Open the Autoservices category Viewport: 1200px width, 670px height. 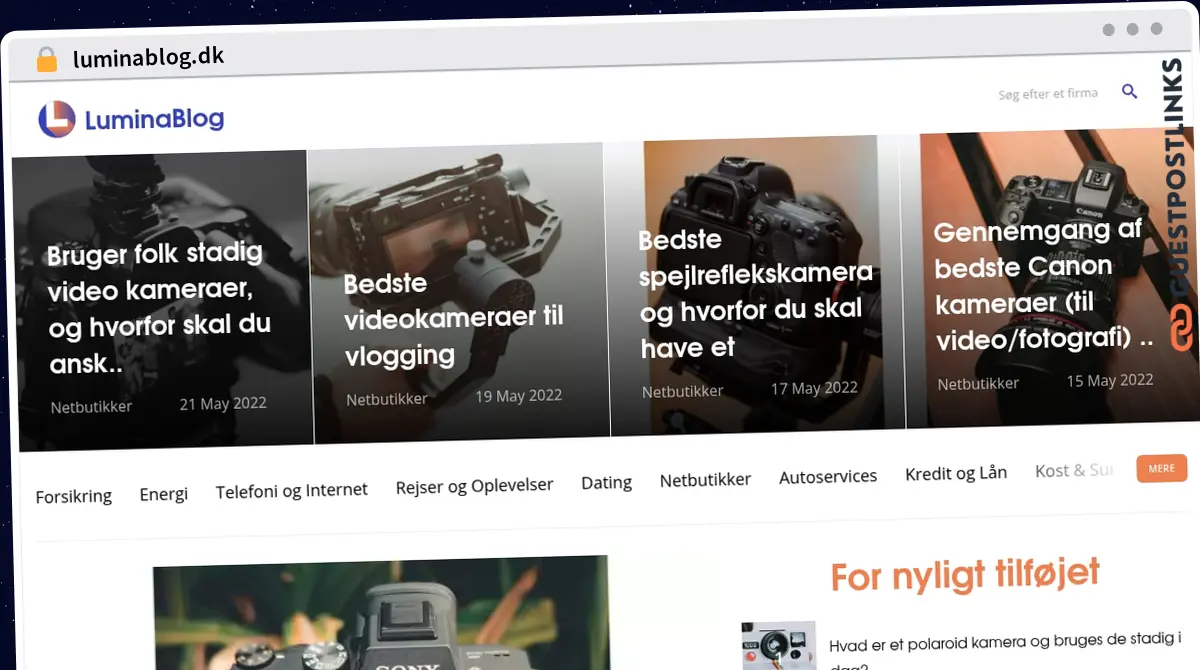828,476
